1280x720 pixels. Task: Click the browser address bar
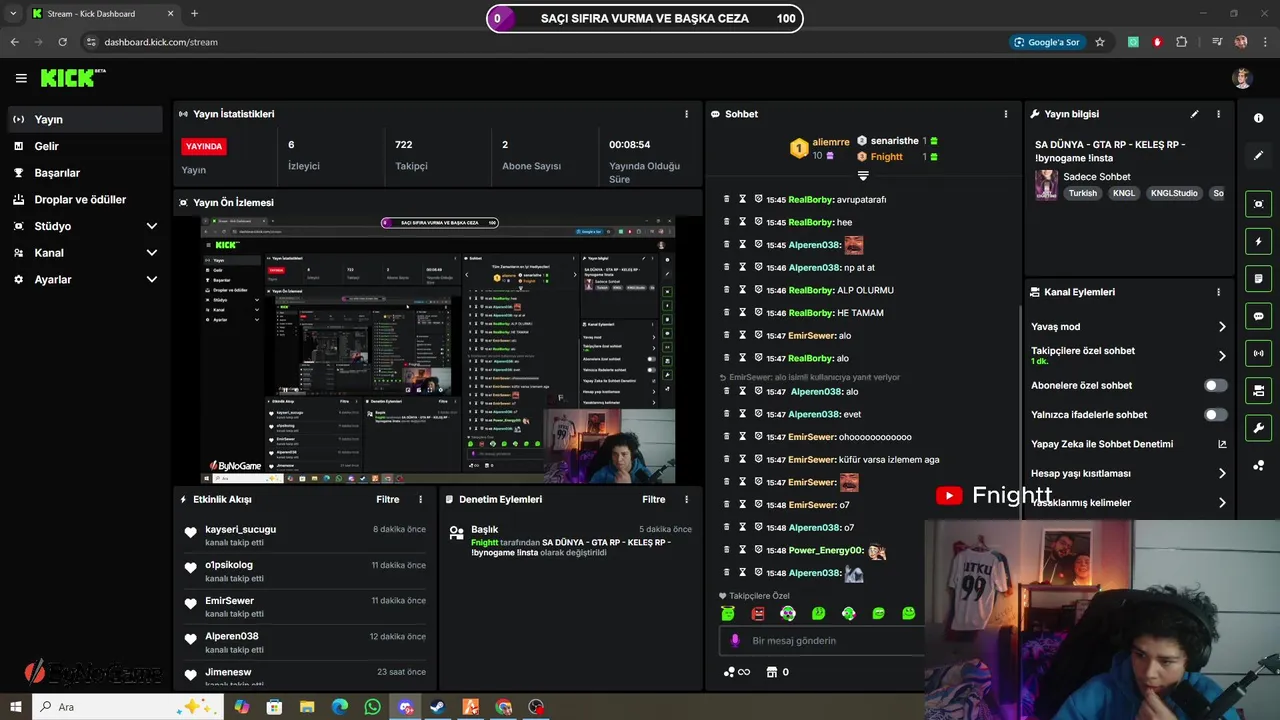540,42
